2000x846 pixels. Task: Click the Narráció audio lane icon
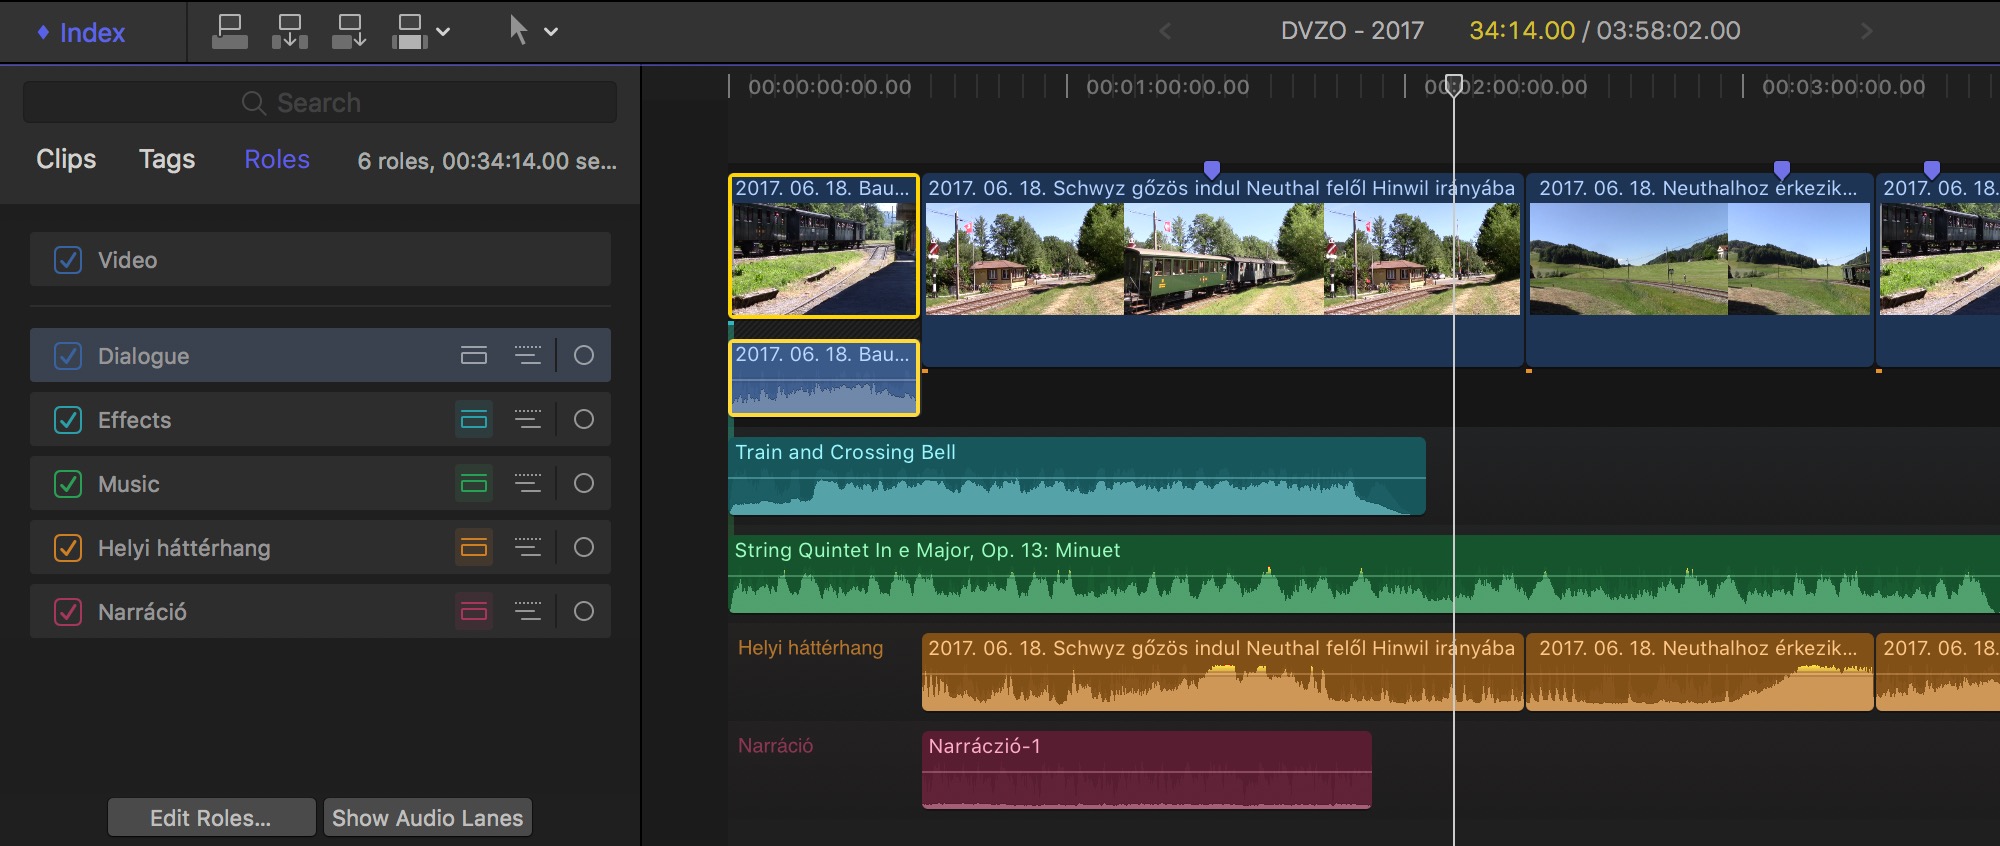tap(474, 612)
